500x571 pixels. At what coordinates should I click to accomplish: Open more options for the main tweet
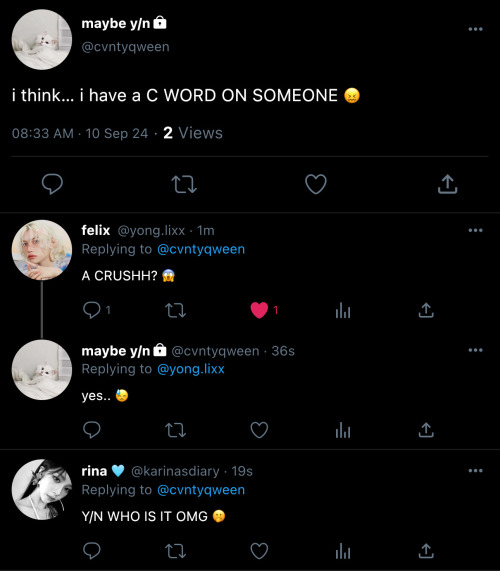(475, 29)
